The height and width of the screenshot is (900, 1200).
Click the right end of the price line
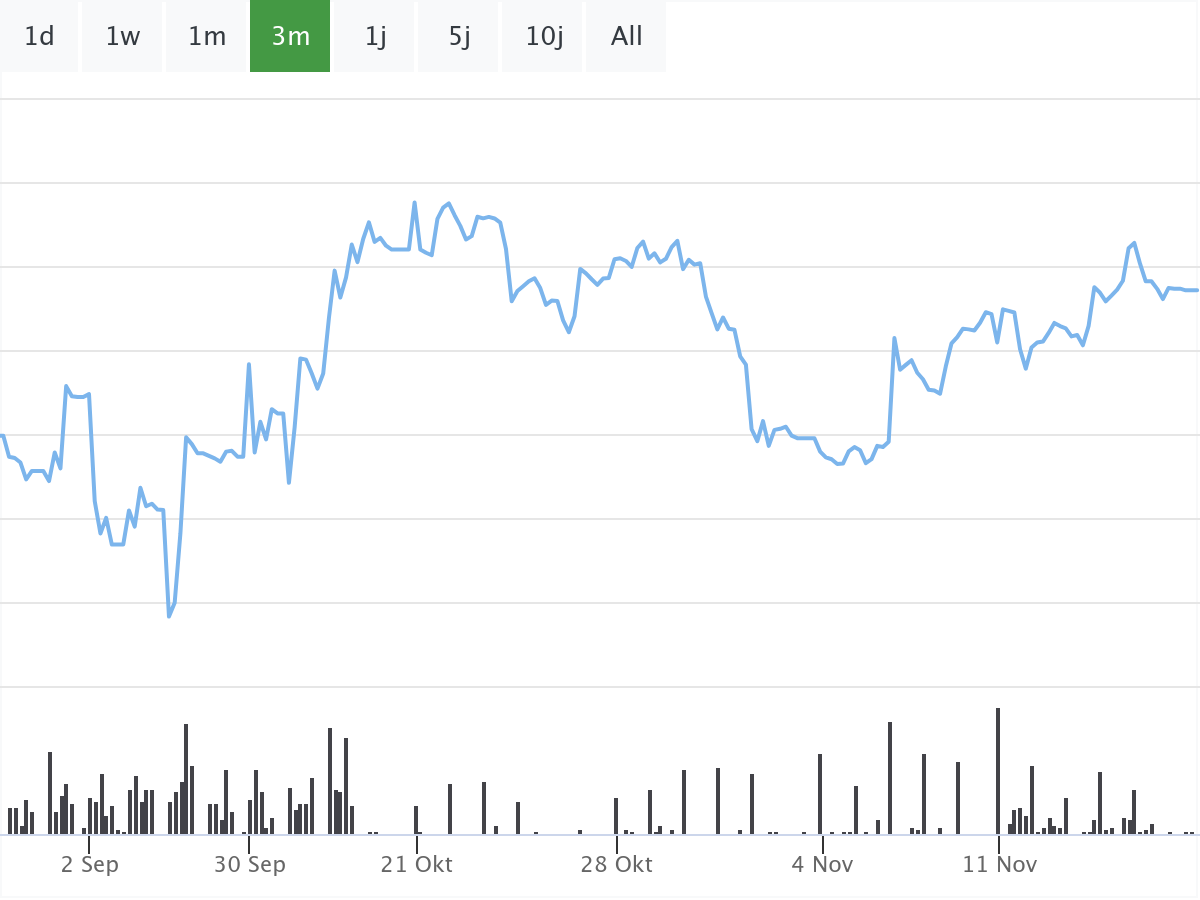(1196, 290)
